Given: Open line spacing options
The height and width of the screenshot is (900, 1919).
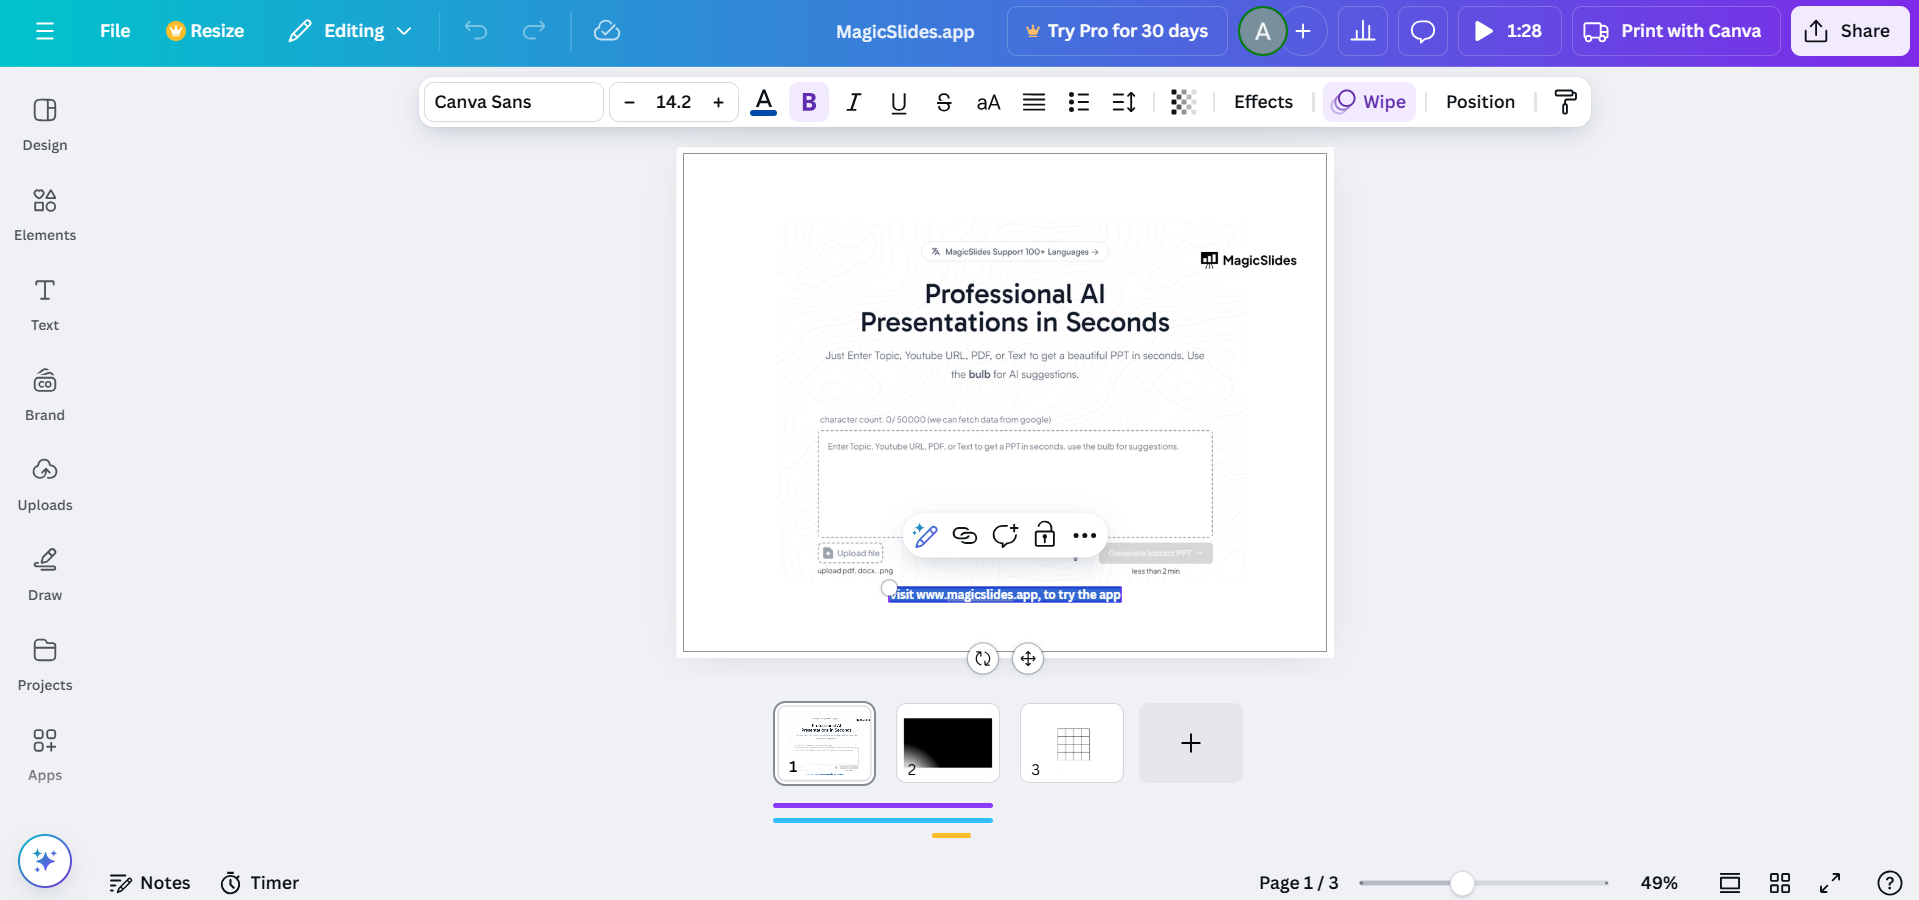Looking at the screenshot, I should coord(1124,102).
